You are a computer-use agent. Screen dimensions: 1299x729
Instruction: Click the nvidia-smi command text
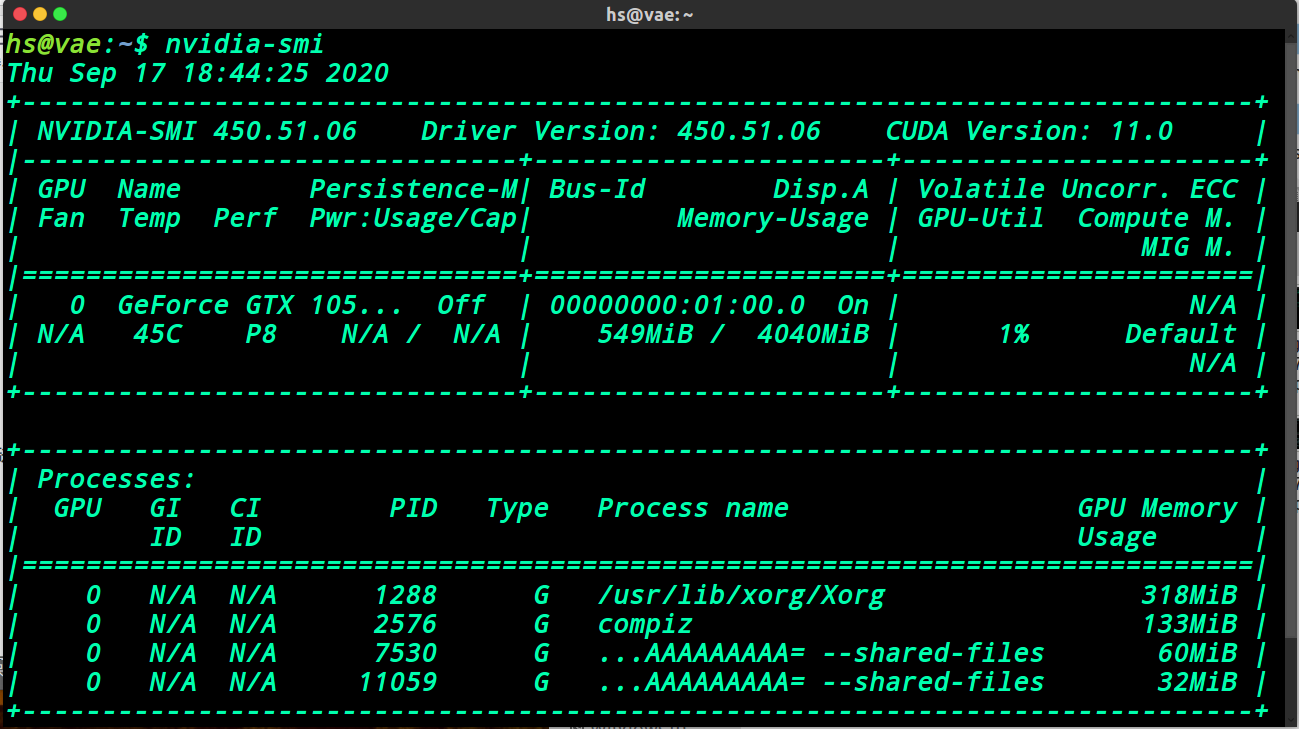coord(244,44)
